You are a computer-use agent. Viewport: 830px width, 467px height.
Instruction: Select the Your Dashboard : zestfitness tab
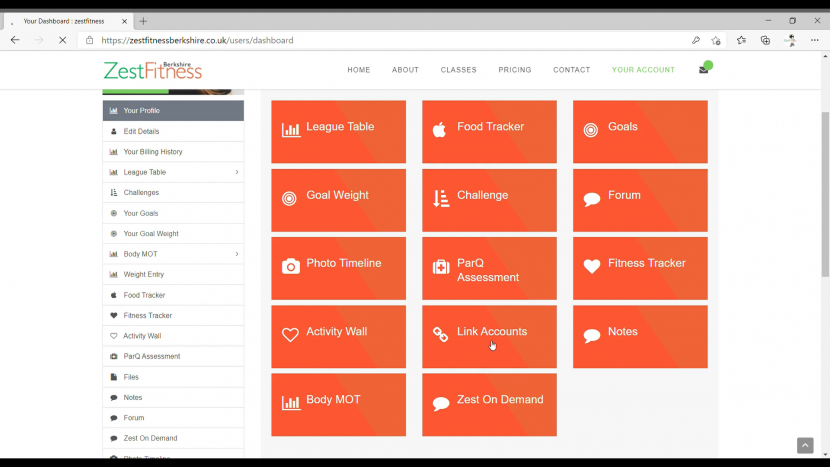tap(68, 21)
